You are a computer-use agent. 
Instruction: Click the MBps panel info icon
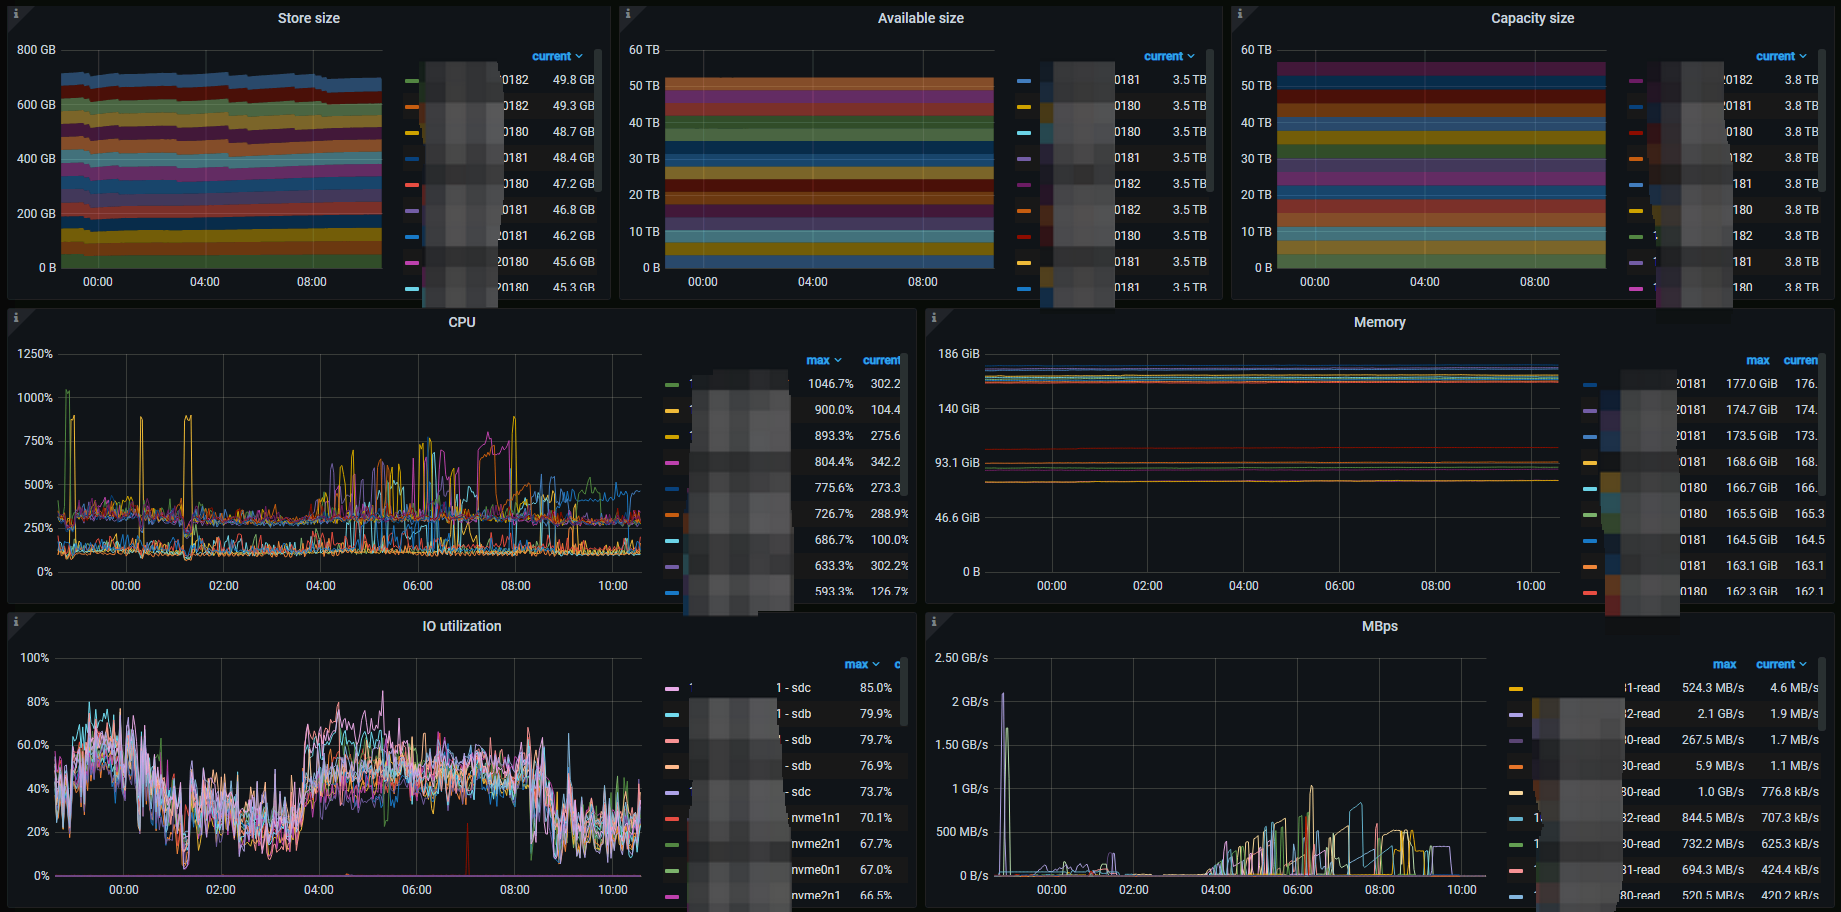[934, 622]
